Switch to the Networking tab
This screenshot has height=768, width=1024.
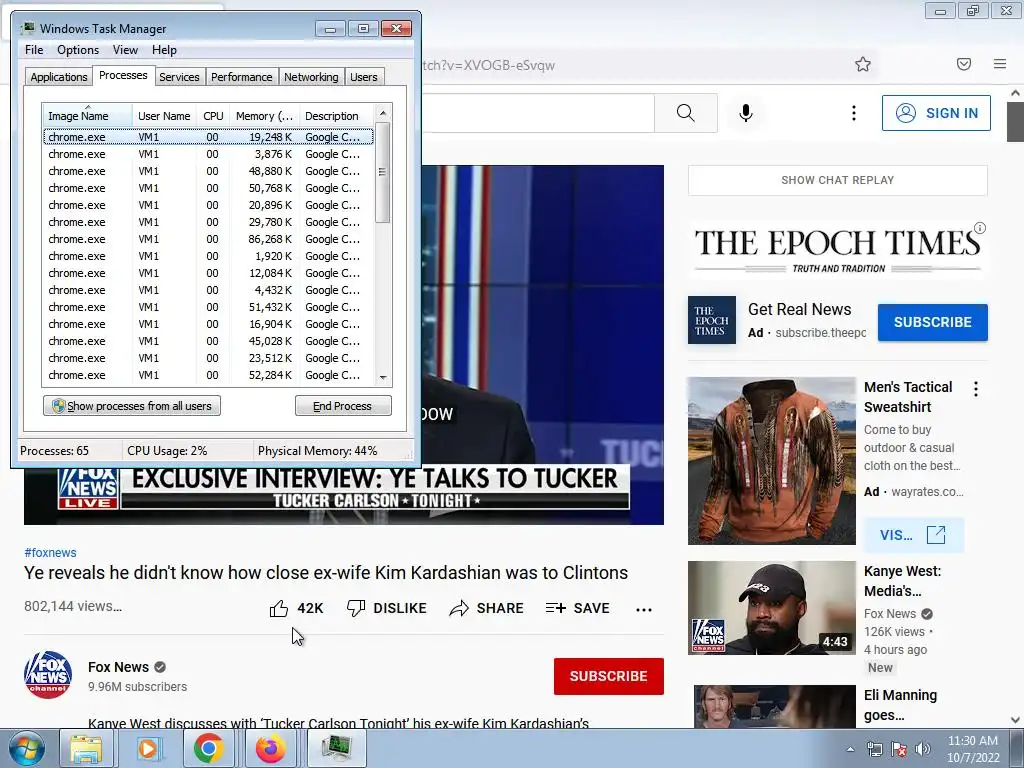(x=311, y=77)
